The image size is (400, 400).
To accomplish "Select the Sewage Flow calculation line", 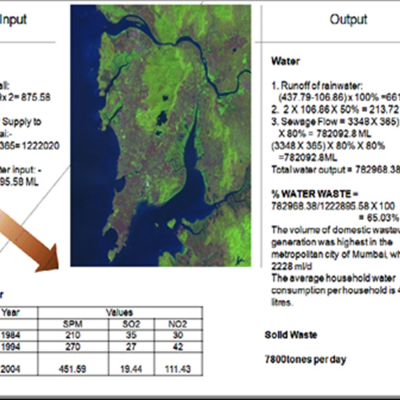I will click(x=335, y=121).
